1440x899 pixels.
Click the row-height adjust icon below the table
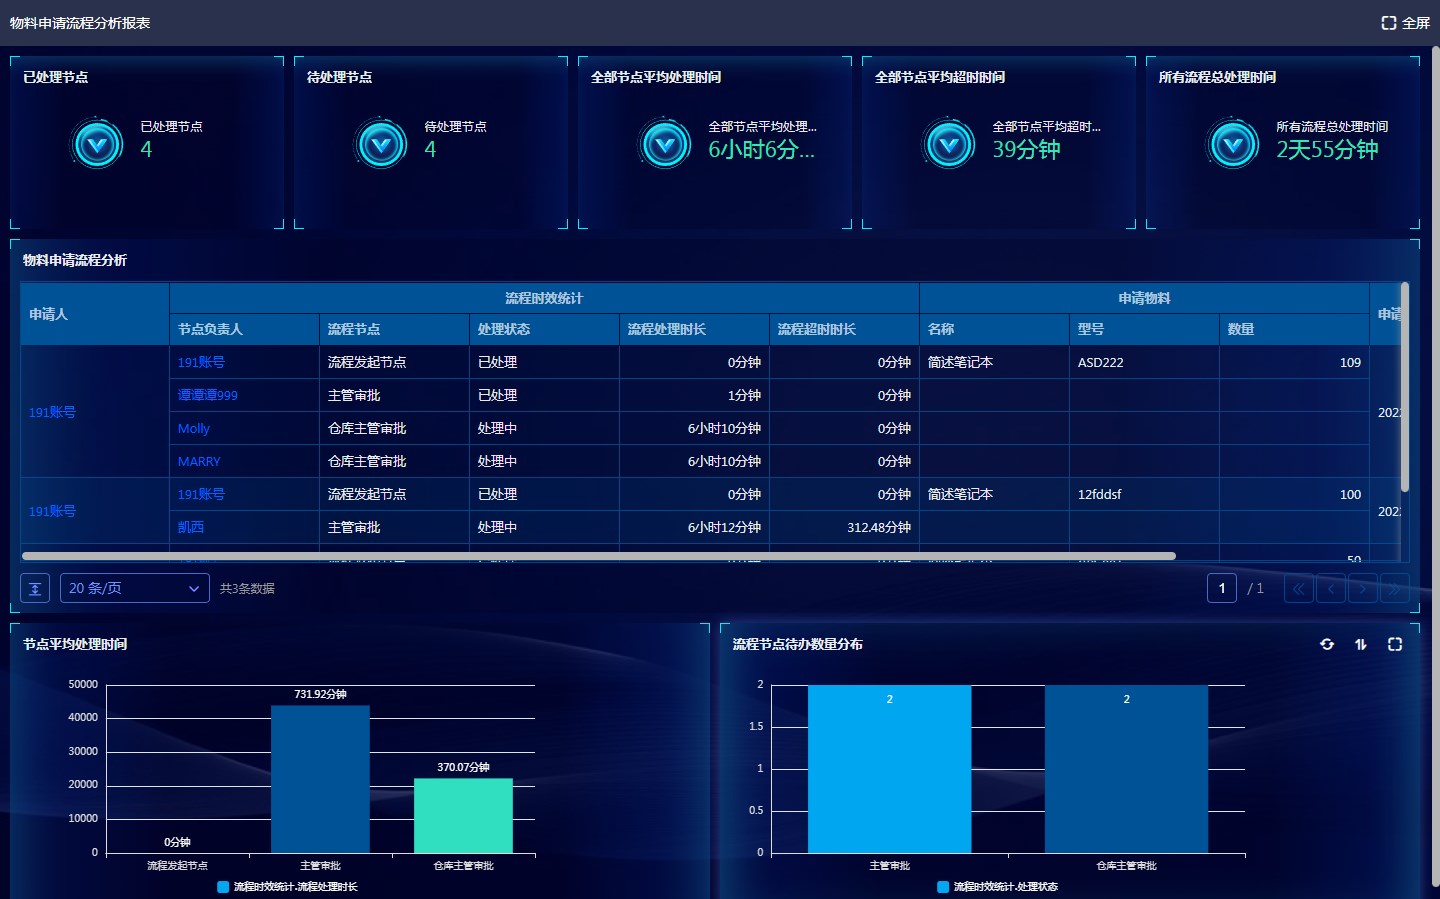35,588
